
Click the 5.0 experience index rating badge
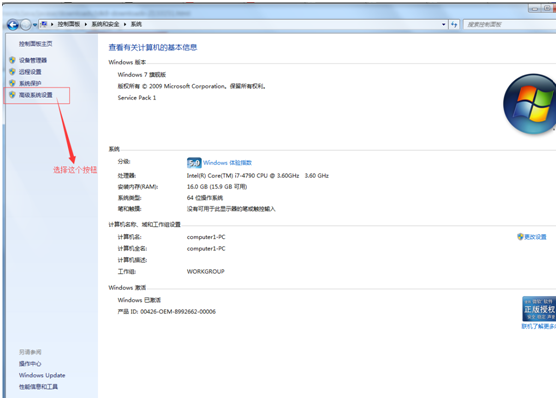pos(194,163)
